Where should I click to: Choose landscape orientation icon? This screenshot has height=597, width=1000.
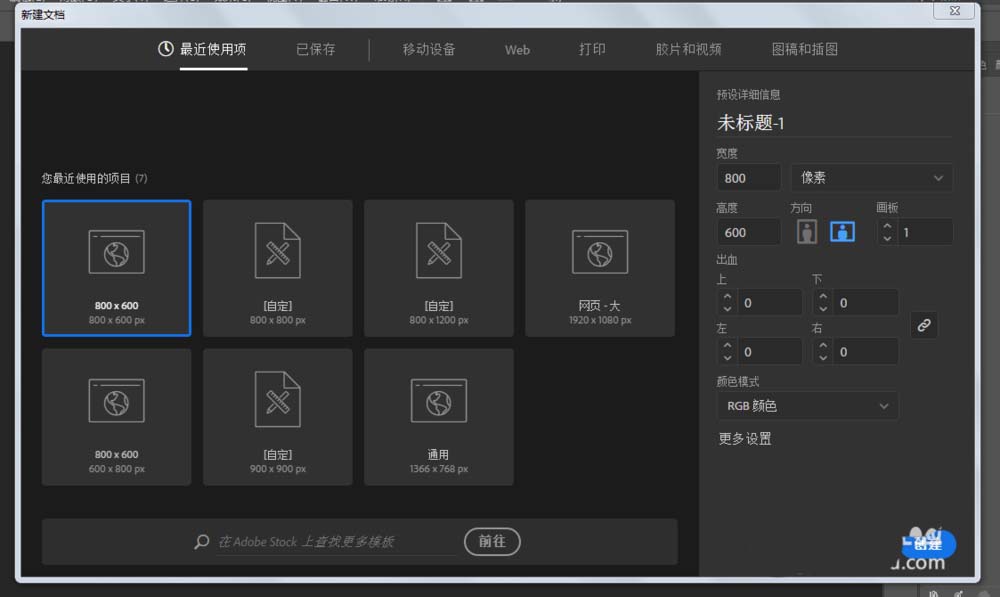coord(842,232)
